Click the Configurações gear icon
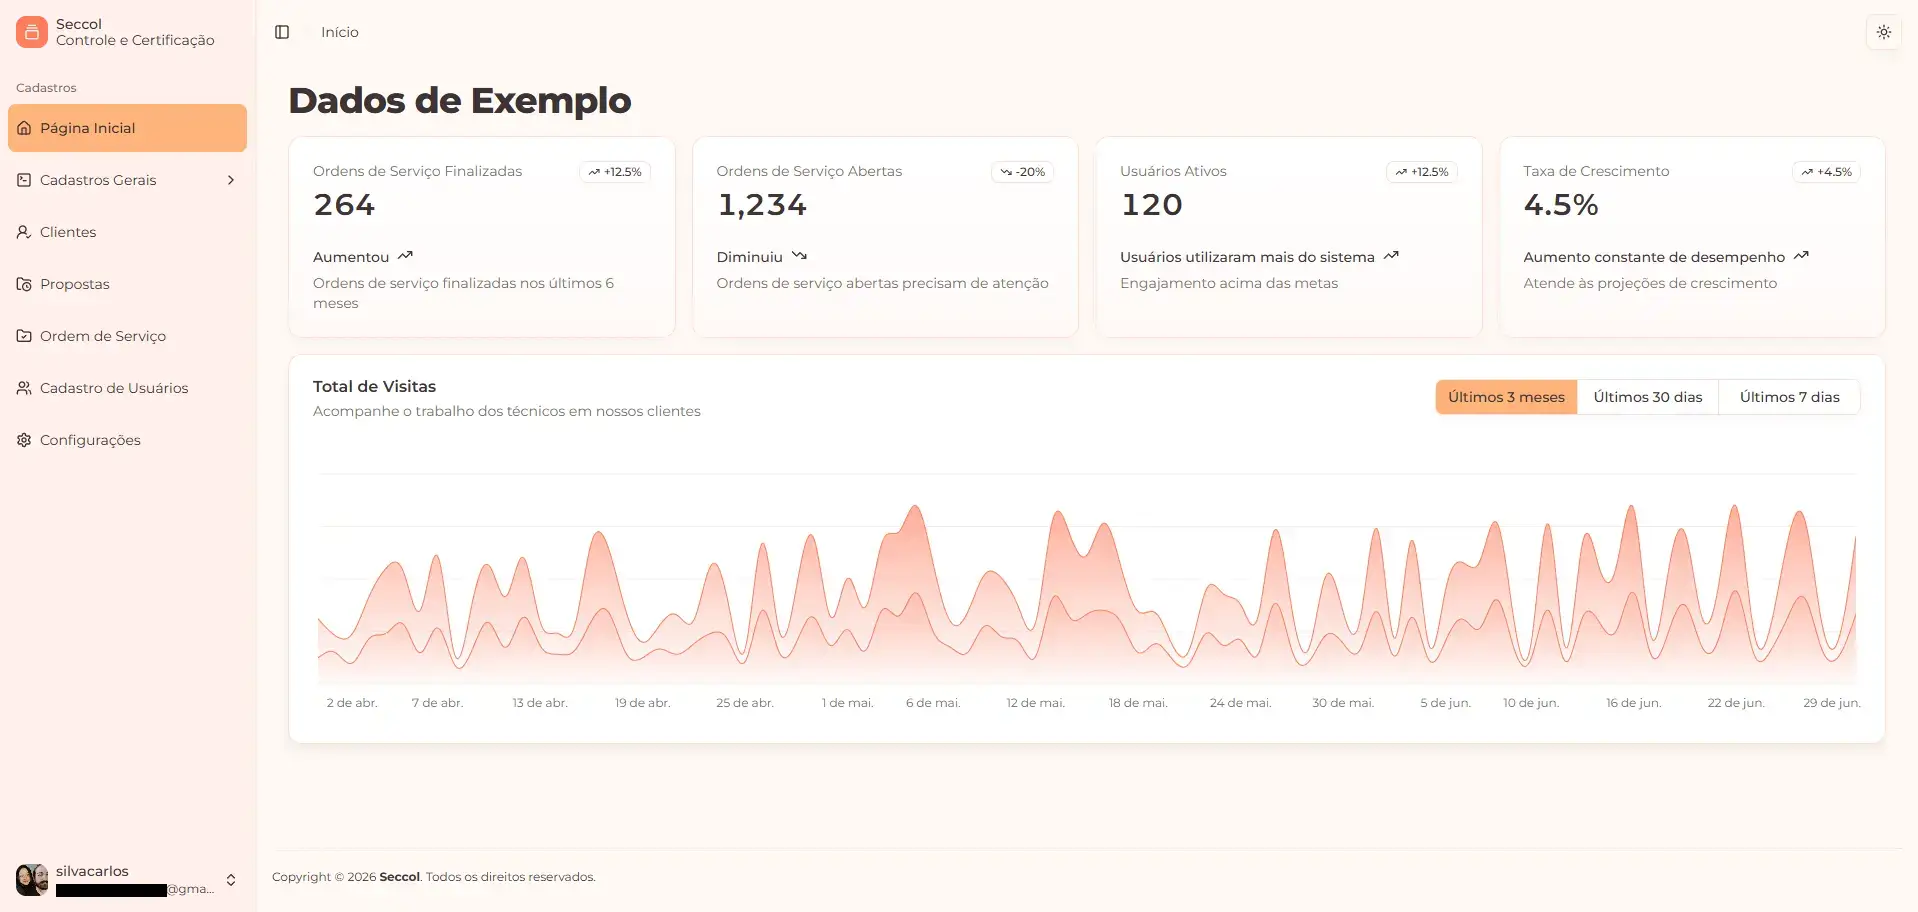1918x912 pixels. click(23, 440)
